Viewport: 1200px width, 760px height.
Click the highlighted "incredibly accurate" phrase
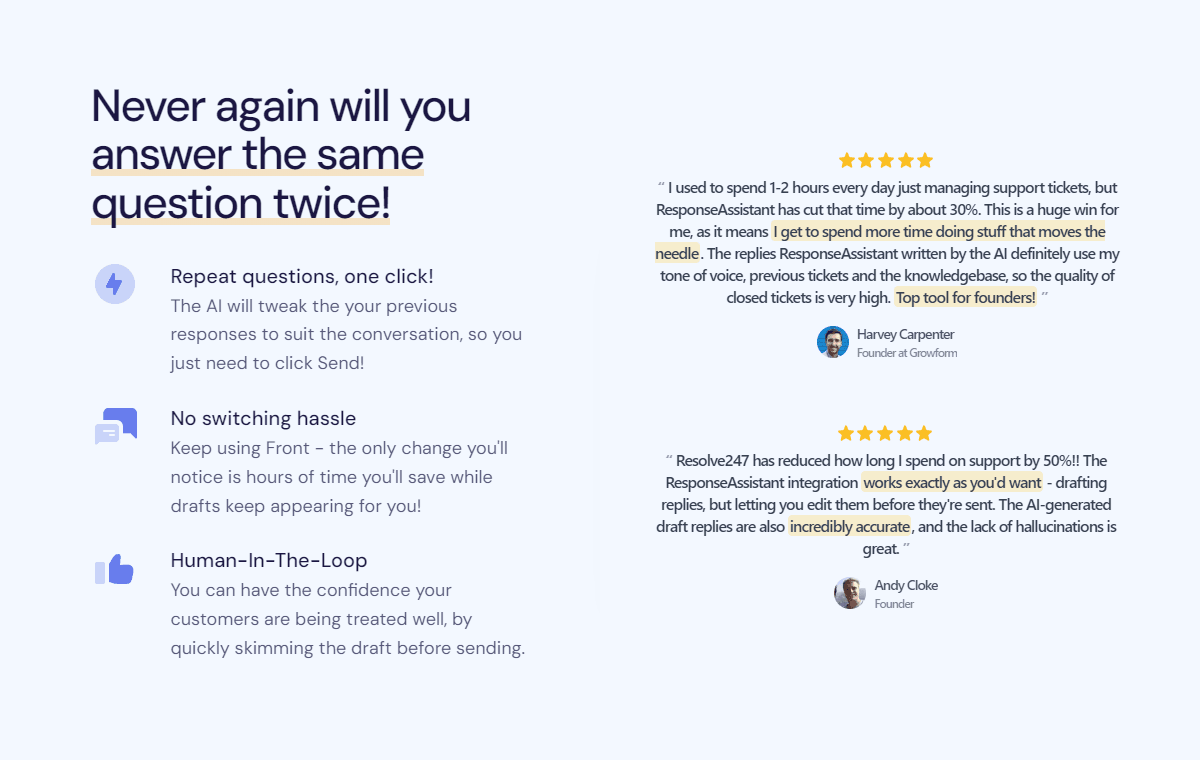pos(850,527)
